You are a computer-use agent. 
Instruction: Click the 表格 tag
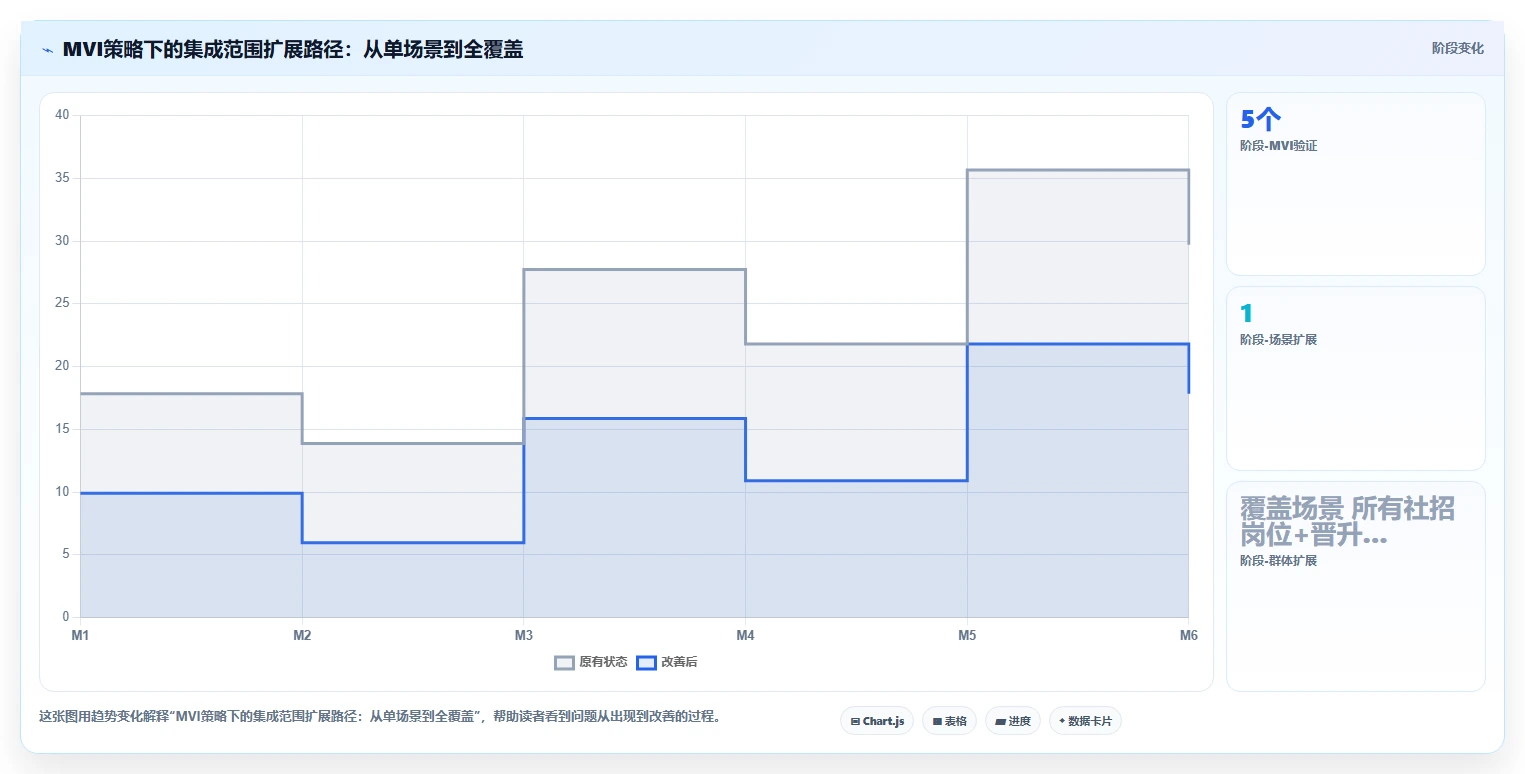click(x=949, y=721)
